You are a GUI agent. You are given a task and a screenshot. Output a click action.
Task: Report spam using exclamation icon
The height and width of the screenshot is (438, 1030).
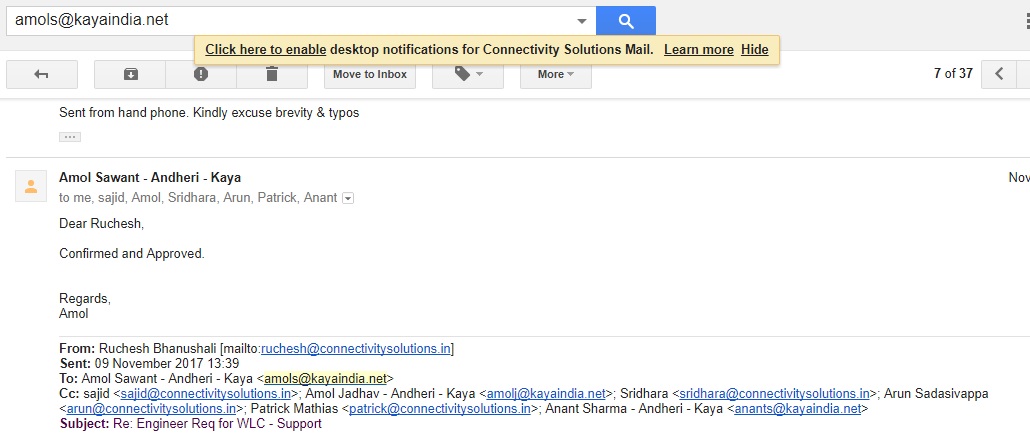point(201,74)
